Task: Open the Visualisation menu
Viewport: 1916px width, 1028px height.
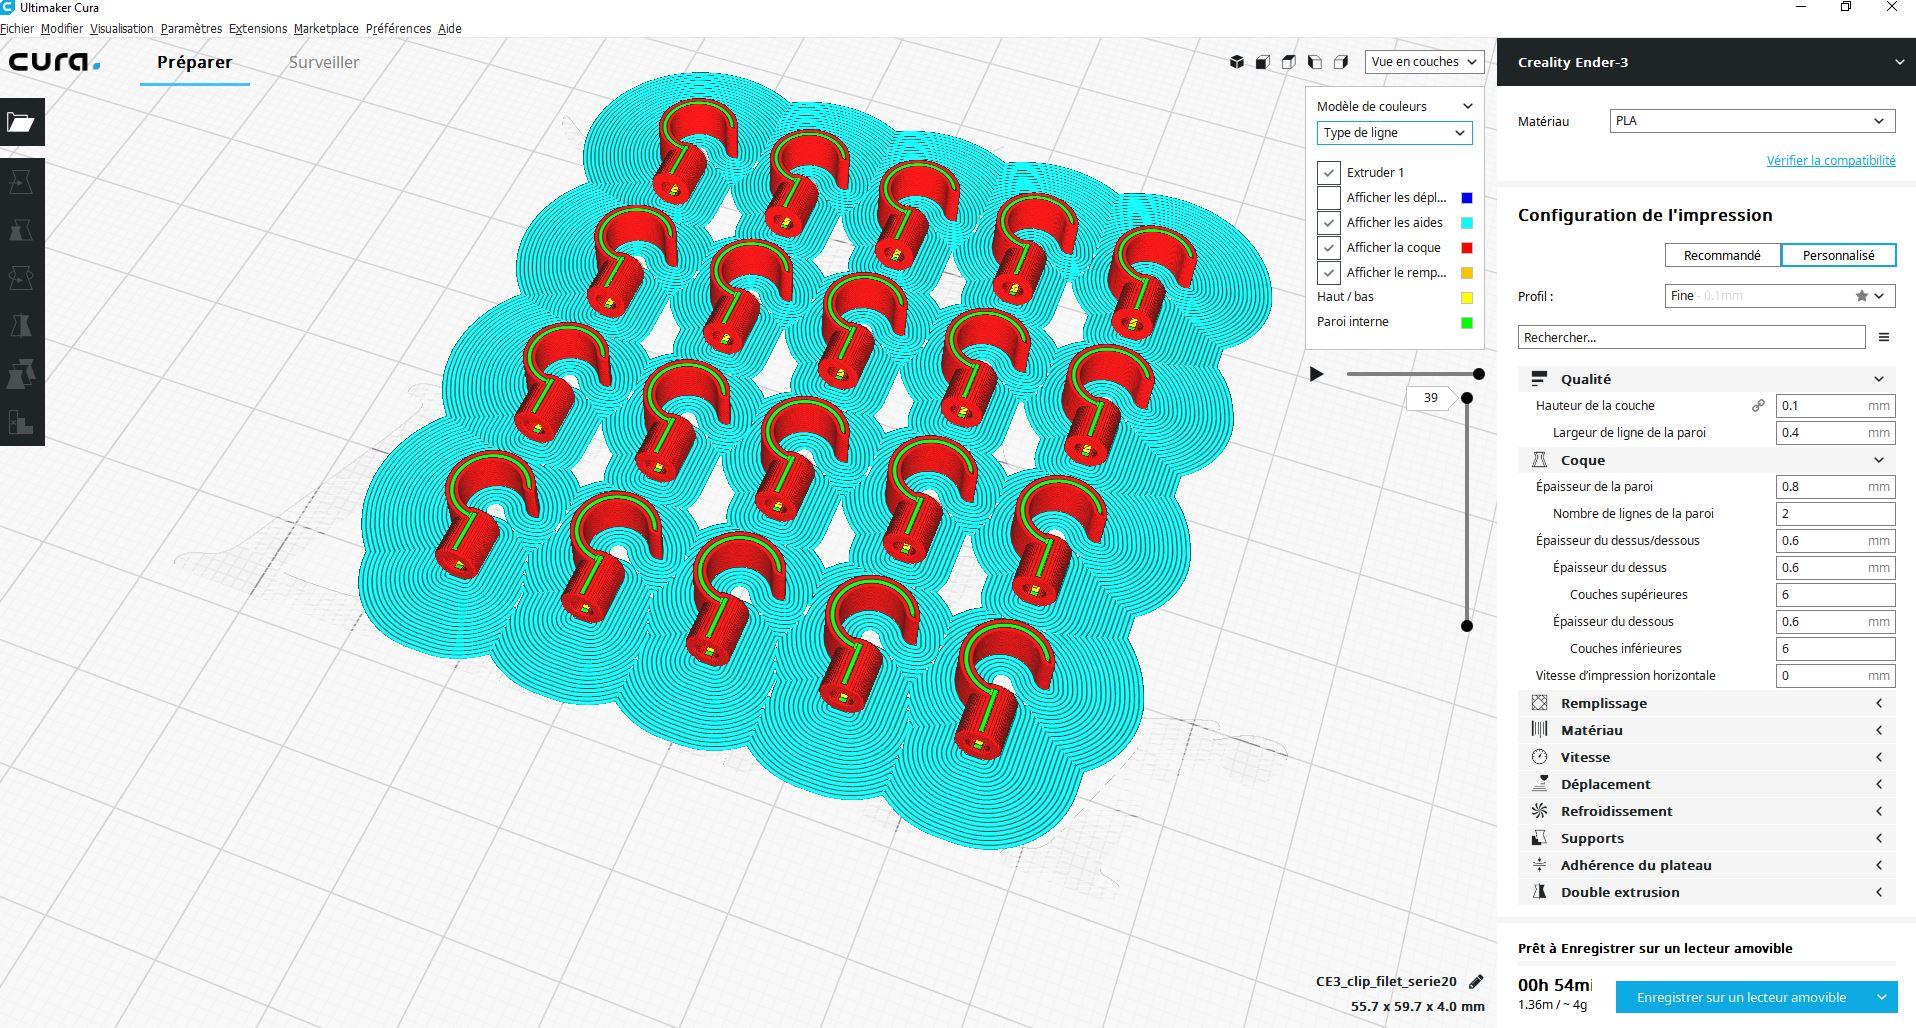Action: point(122,29)
